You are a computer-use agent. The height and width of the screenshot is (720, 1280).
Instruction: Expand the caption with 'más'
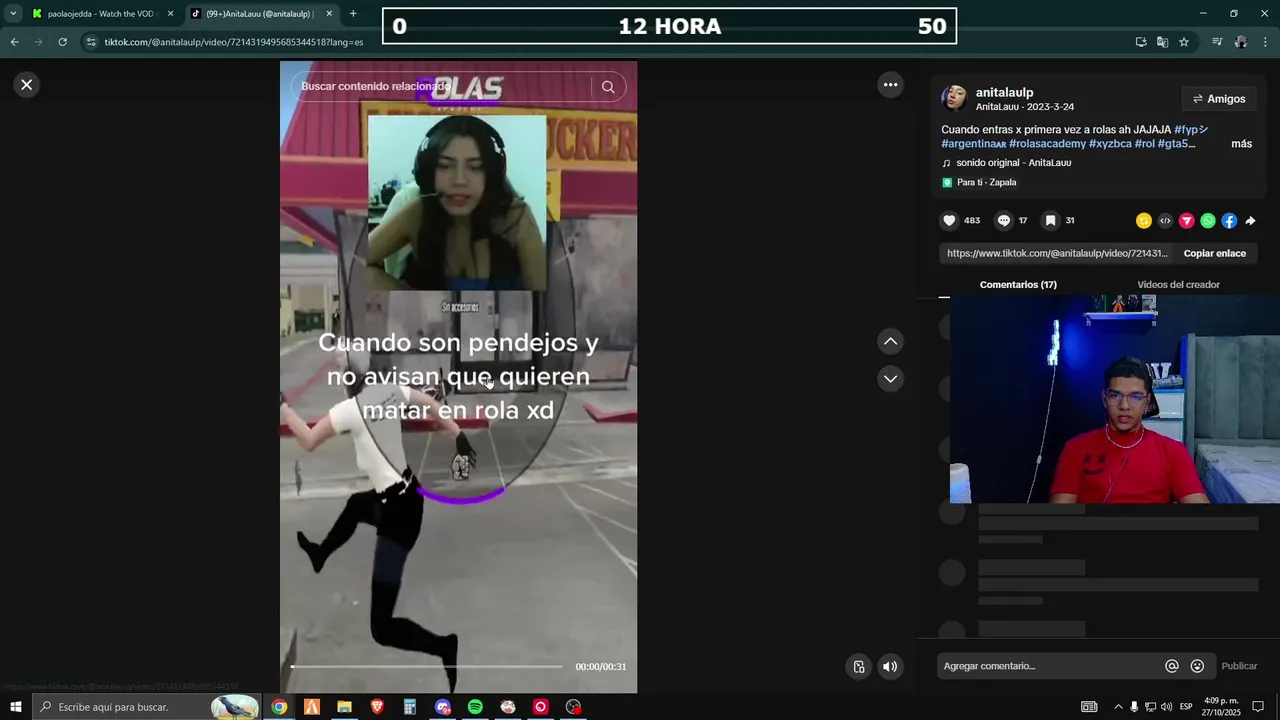(1241, 144)
